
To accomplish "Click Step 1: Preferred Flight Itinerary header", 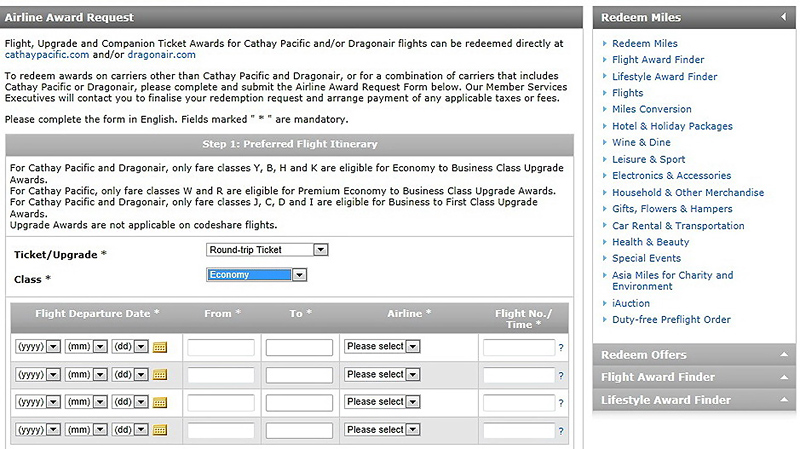I will coord(290,144).
